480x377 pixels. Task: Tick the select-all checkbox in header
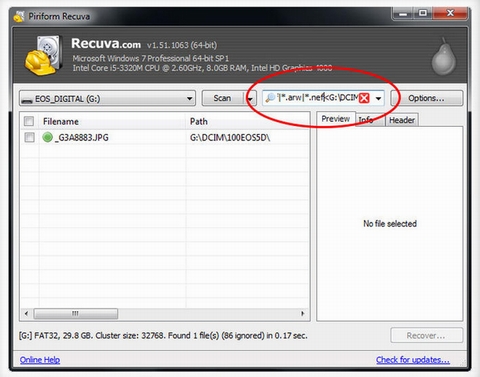(x=29, y=121)
